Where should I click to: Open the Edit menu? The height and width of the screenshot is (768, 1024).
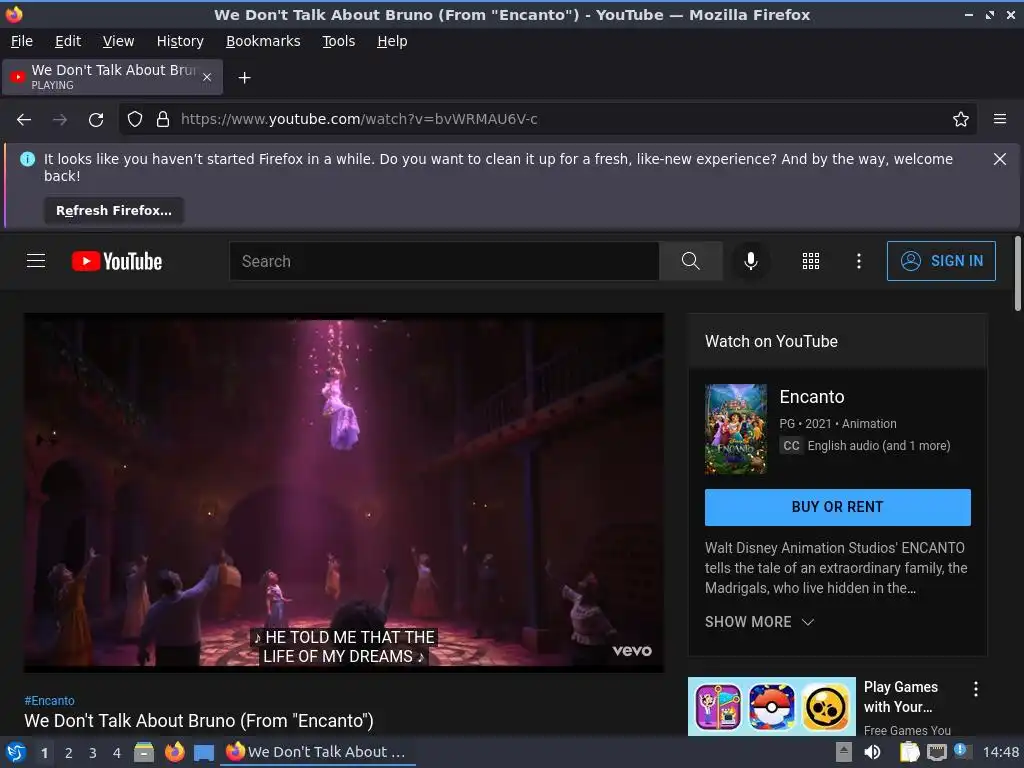pyautogui.click(x=68, y=41)
